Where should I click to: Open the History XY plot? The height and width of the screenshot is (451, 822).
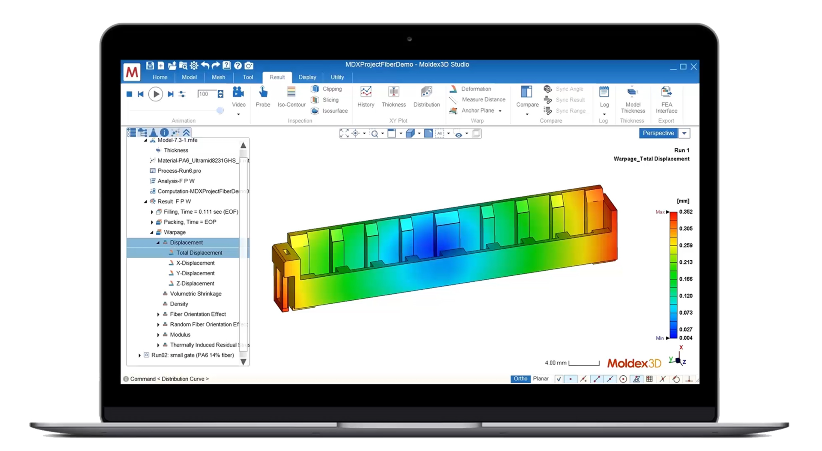[x=366, y=97]
